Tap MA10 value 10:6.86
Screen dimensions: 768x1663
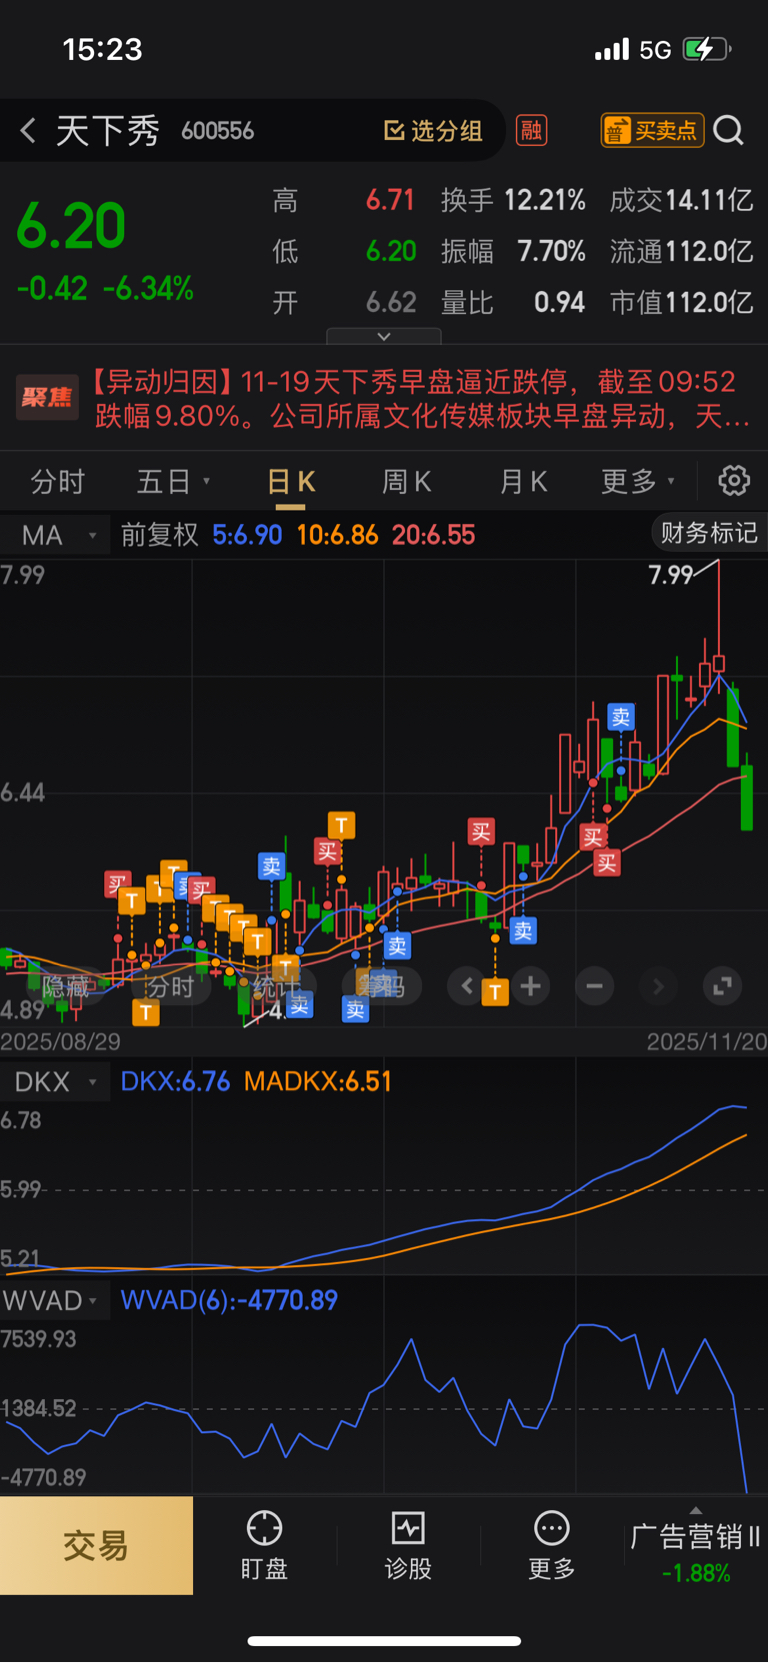click(x=337, y=535)
